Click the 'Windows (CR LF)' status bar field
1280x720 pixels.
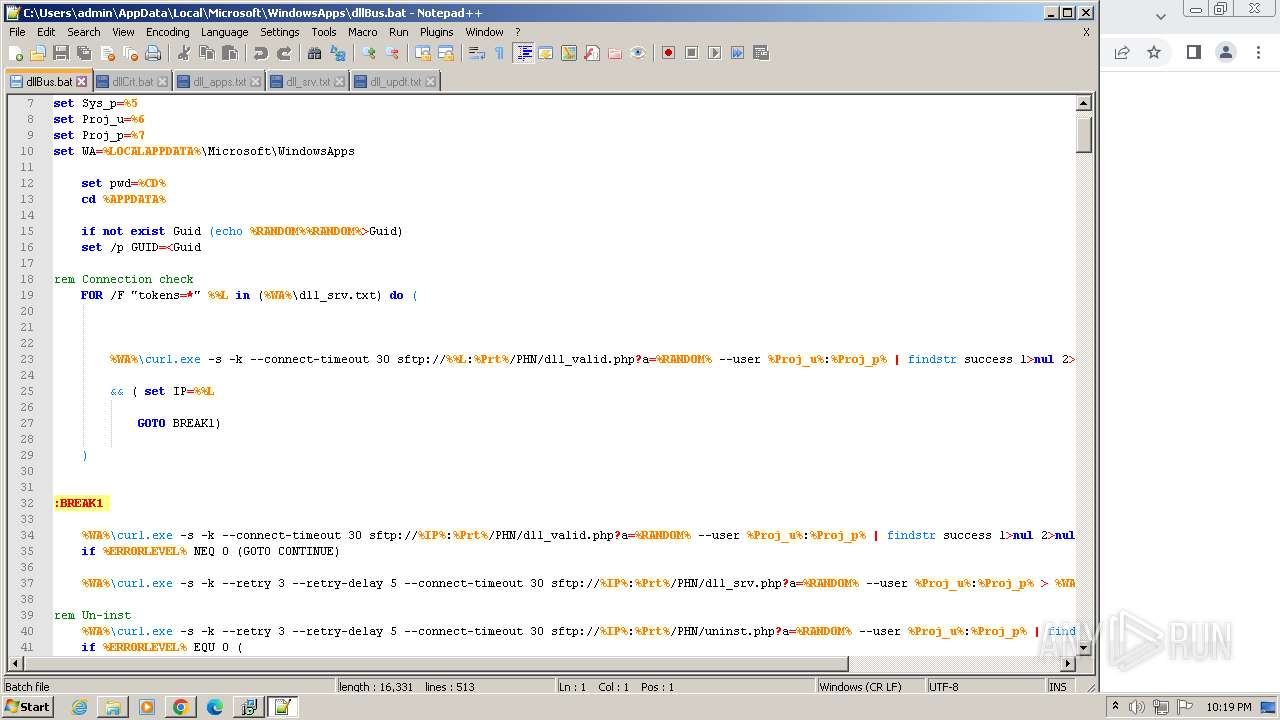pyautogui.click(x=870, y=687)
